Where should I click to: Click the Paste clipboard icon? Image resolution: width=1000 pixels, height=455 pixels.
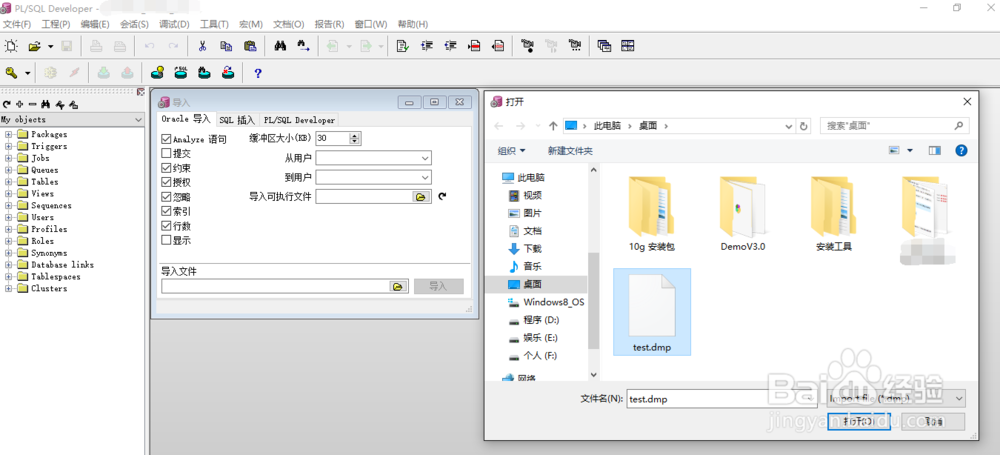click(x=250, y=46)
